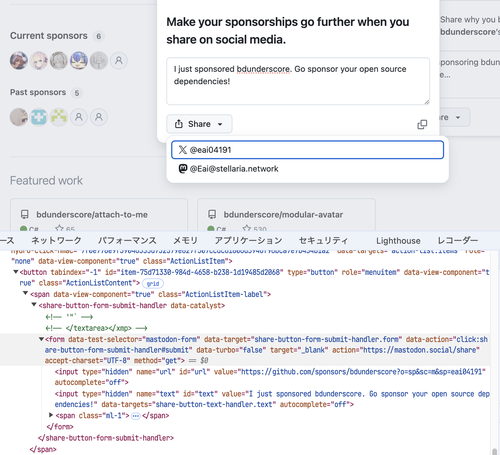Click the X logo icon in the menu
Screen dimensions: 500x455
click(x=183, y=150)
